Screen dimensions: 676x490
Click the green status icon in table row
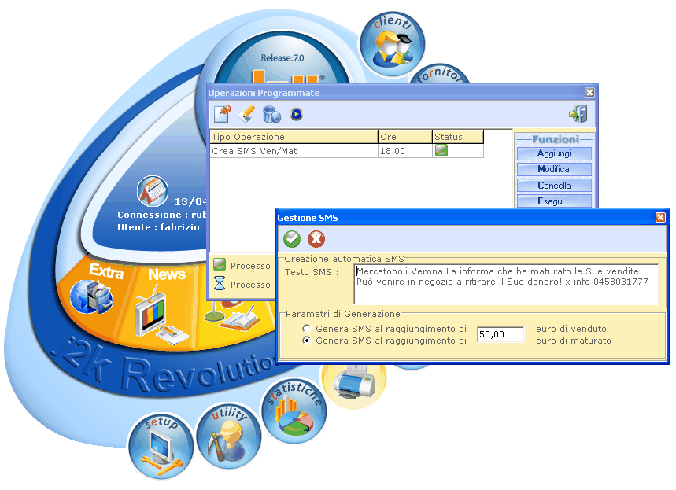(441, 150)
